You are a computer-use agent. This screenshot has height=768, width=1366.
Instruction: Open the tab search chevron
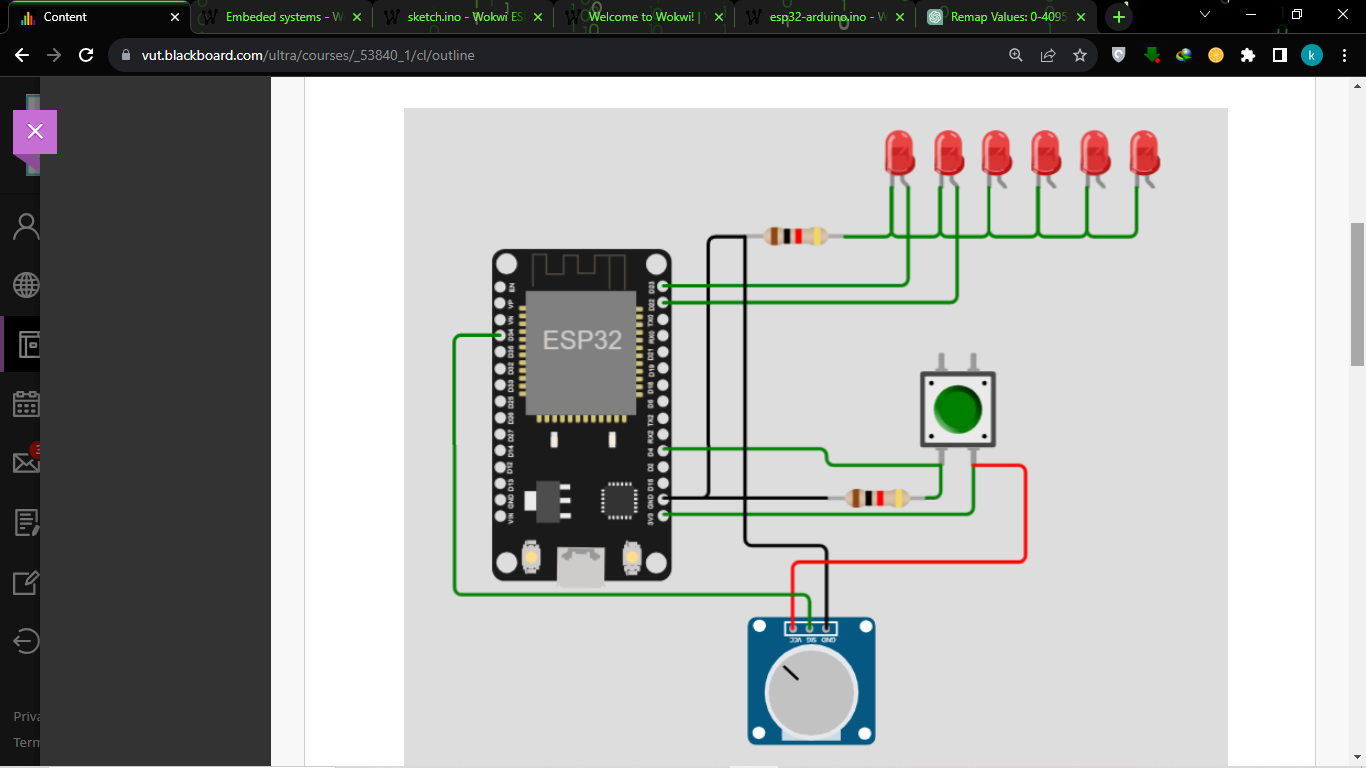(1204, 17)
